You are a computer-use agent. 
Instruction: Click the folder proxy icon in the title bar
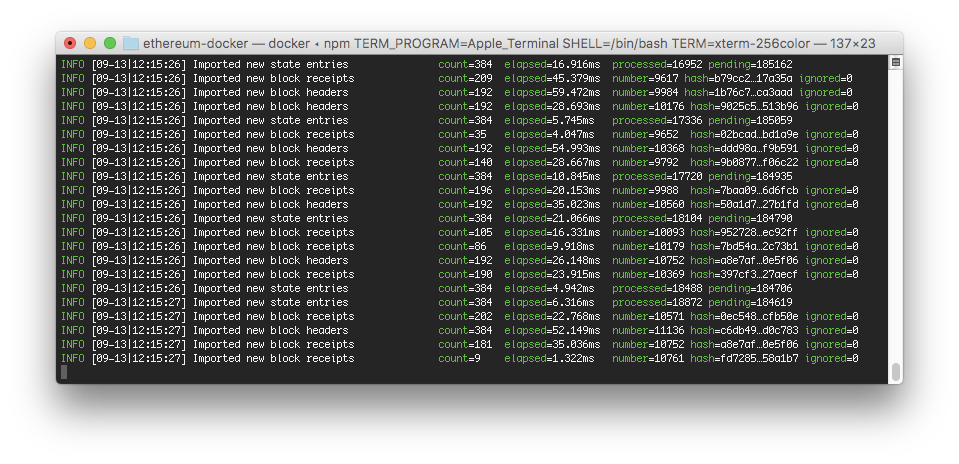click(x=130, y=43)
